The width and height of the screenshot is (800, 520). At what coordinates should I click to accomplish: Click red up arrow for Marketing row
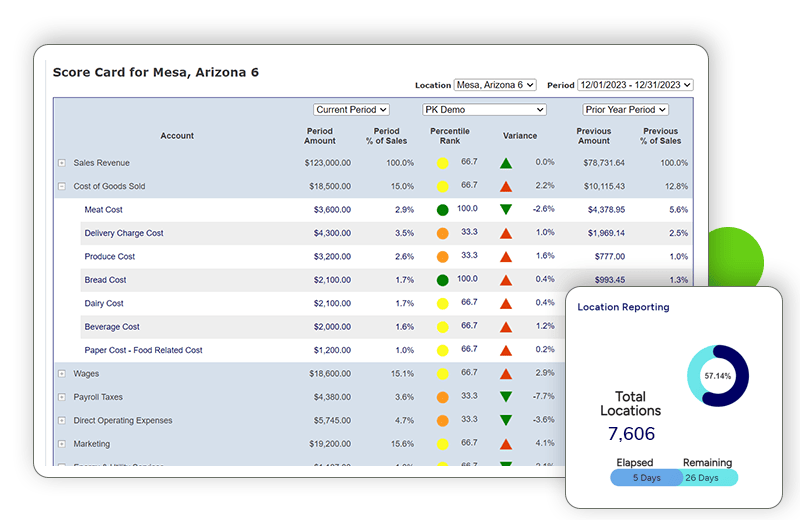coord(506,444)
